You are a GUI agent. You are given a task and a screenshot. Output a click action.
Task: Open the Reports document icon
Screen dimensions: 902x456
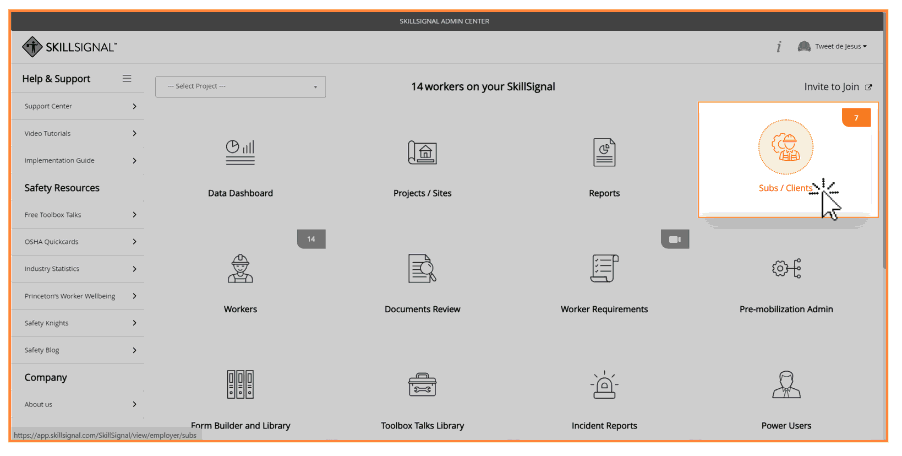604,152
